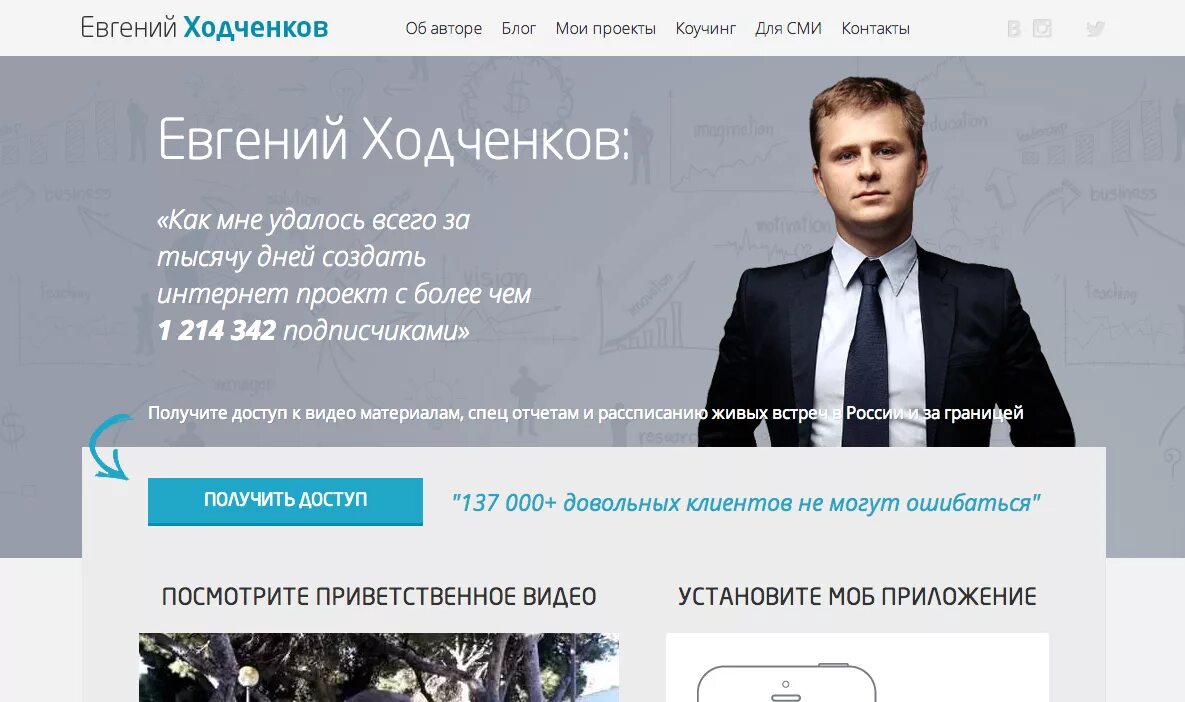Open the Instagram icon in header

tap(1042, 29)
